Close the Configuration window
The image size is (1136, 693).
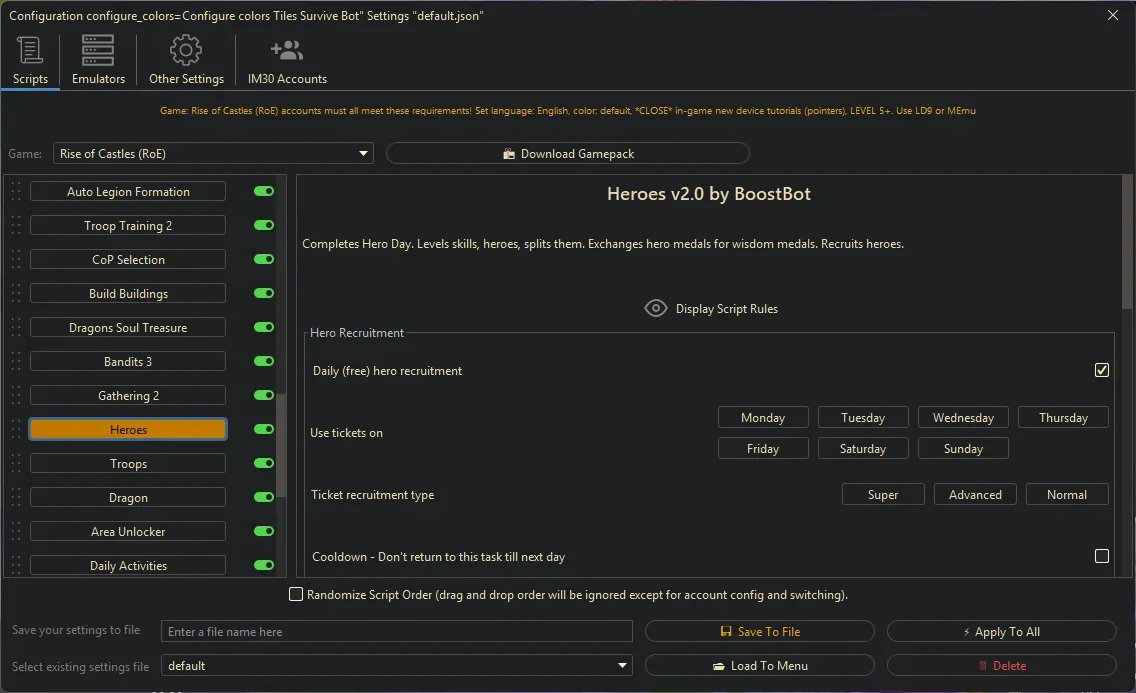(x=1113, y=15)
